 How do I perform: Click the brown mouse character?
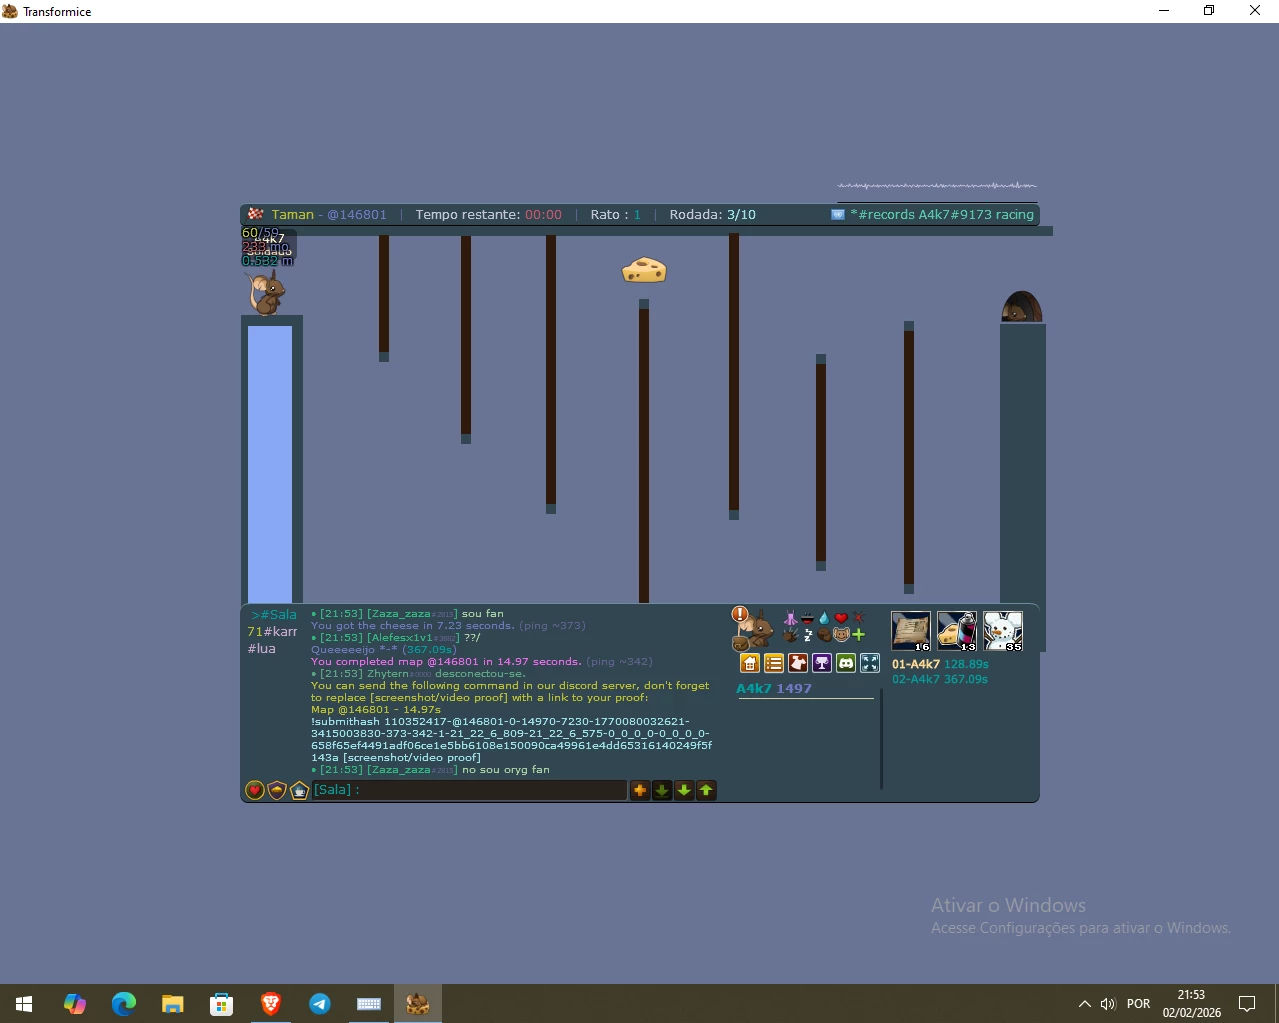tap(266, 293)
